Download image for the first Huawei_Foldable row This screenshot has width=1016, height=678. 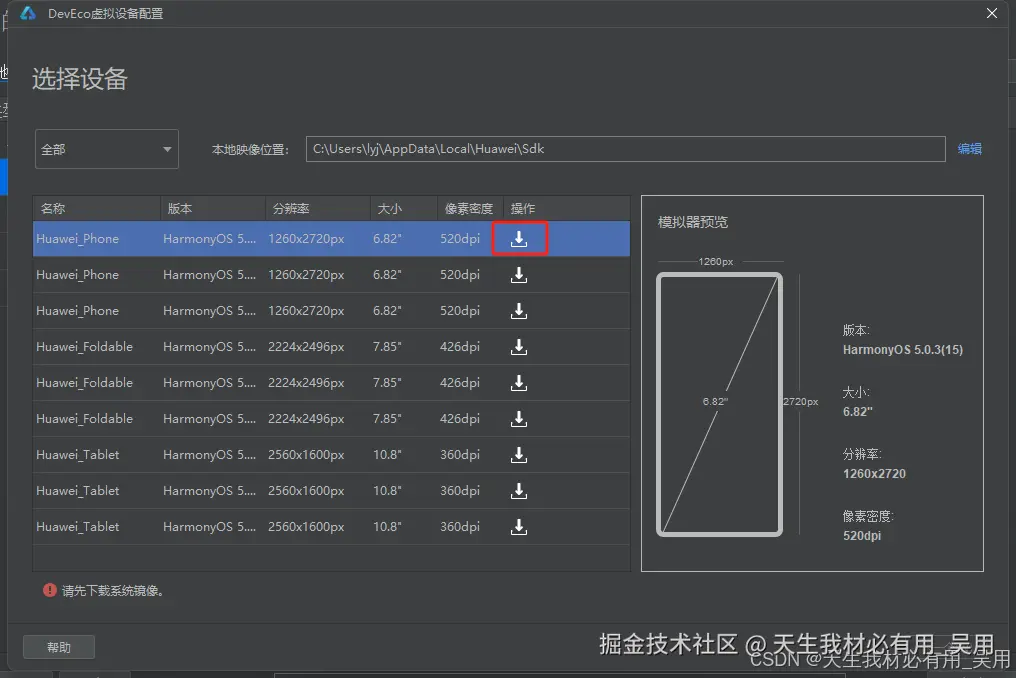pyautogui.click(x=519, y=347)
